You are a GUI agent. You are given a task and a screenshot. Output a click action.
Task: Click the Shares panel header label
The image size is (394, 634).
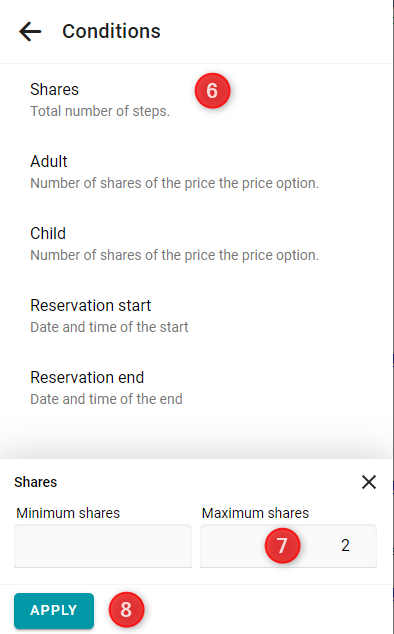pos(36,482)
